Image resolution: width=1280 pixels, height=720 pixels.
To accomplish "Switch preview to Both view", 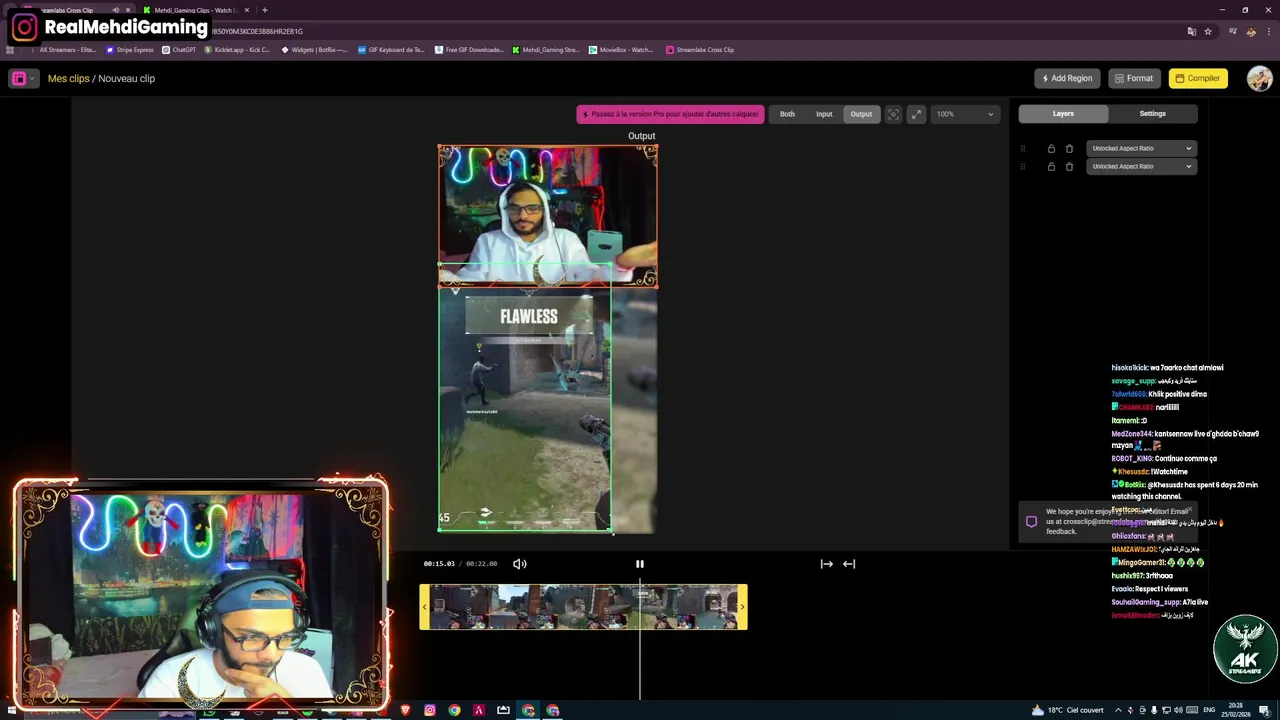I will pos(787,114).
